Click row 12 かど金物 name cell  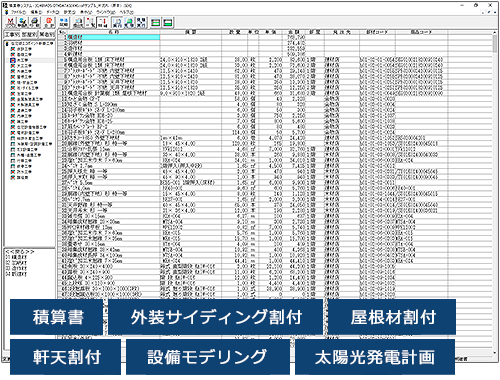click(113, 99)
